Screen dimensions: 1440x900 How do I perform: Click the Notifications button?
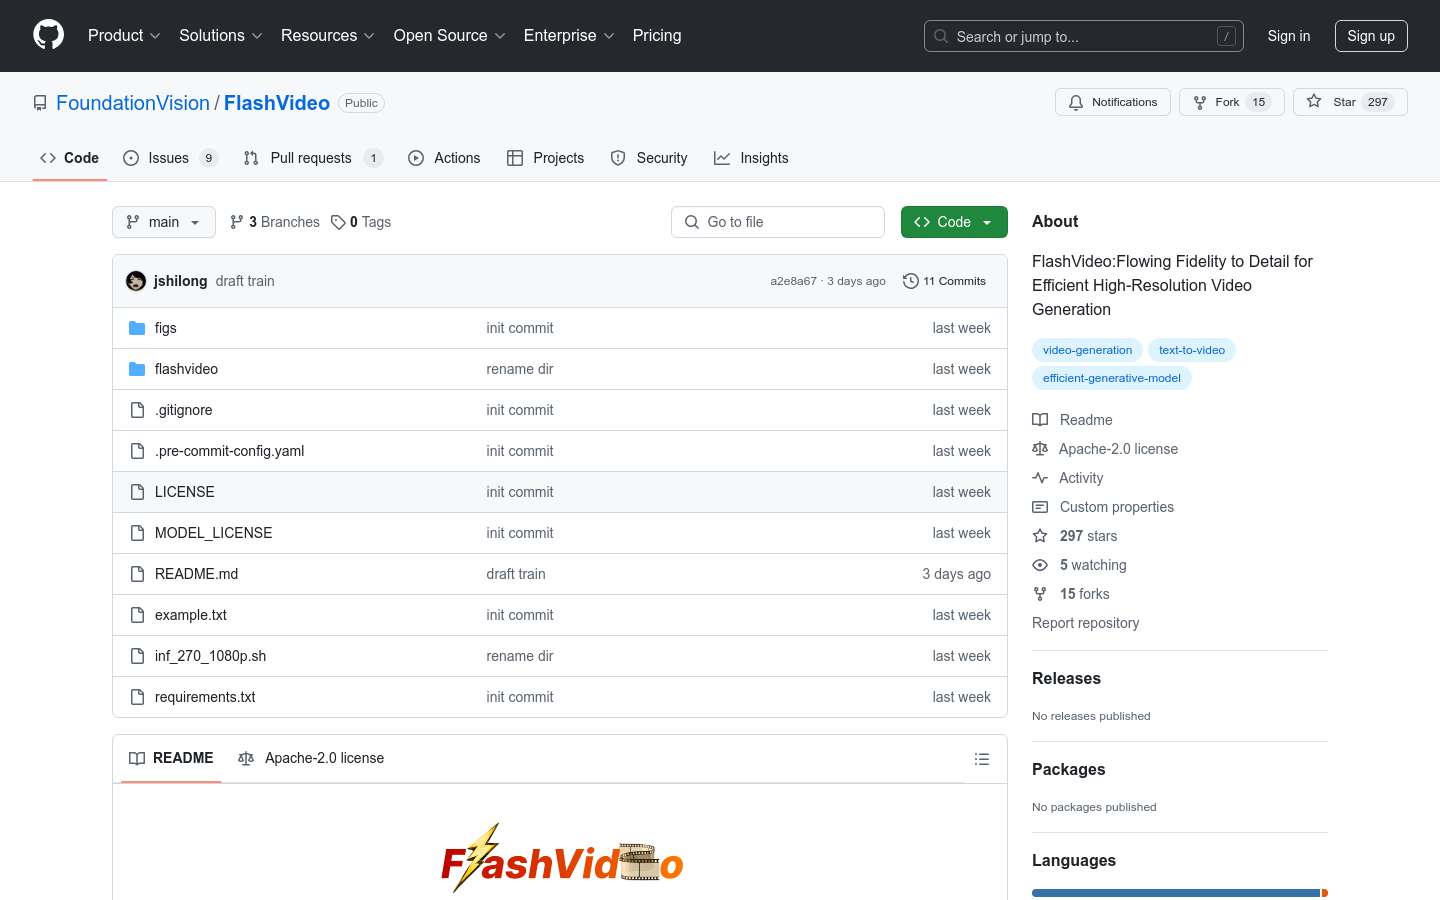coord(1113,102)
